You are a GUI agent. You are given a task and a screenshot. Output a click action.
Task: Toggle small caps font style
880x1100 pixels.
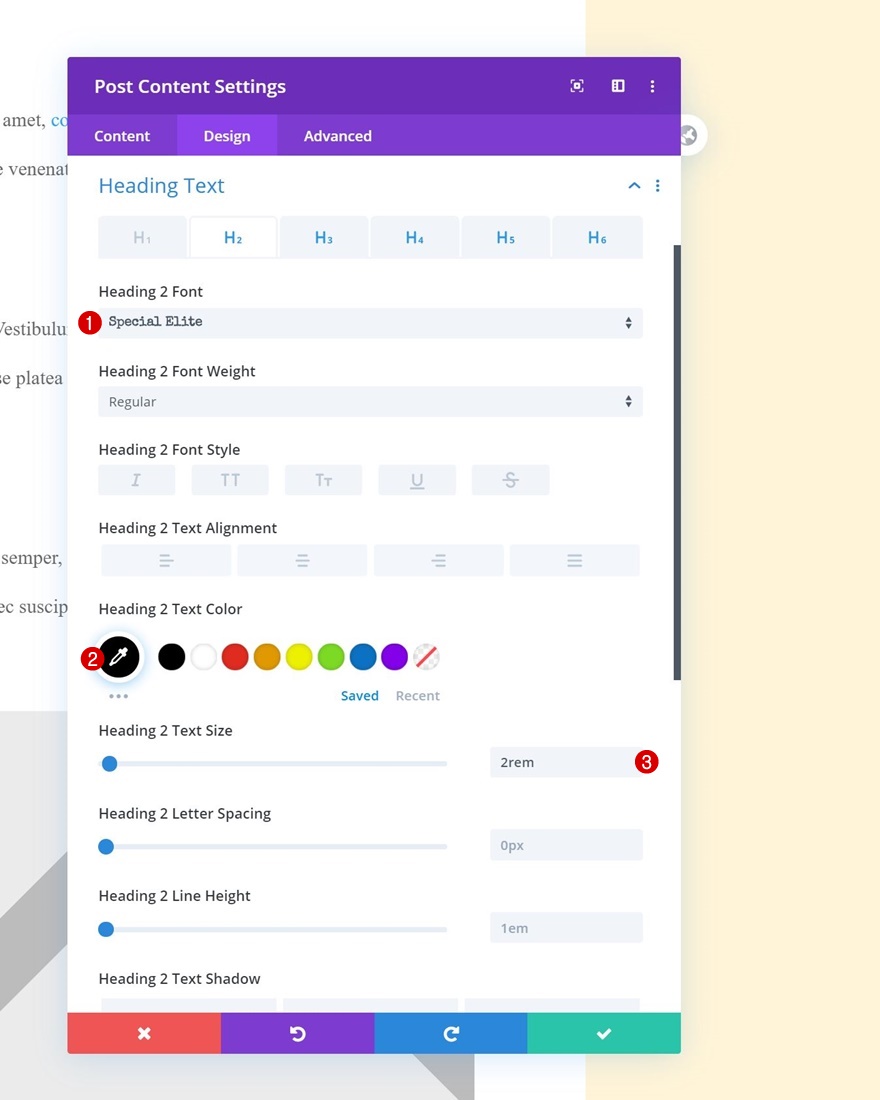click(324, 480)
